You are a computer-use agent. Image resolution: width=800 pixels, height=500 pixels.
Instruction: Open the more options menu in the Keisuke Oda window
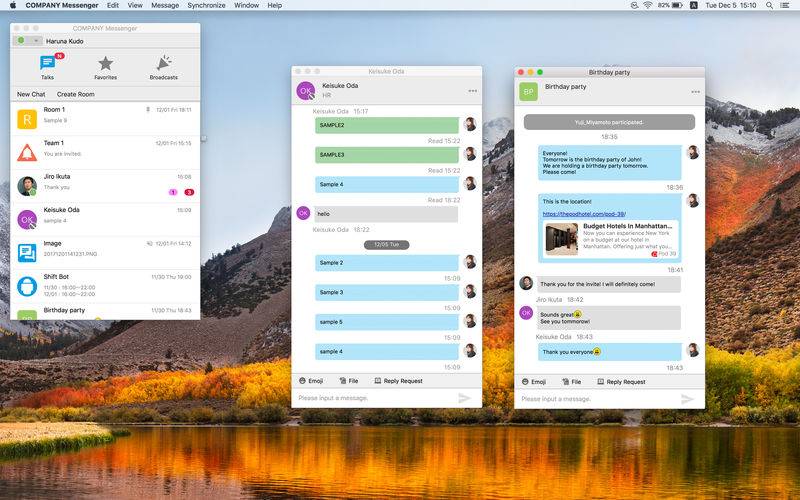(x=472, y=91)
